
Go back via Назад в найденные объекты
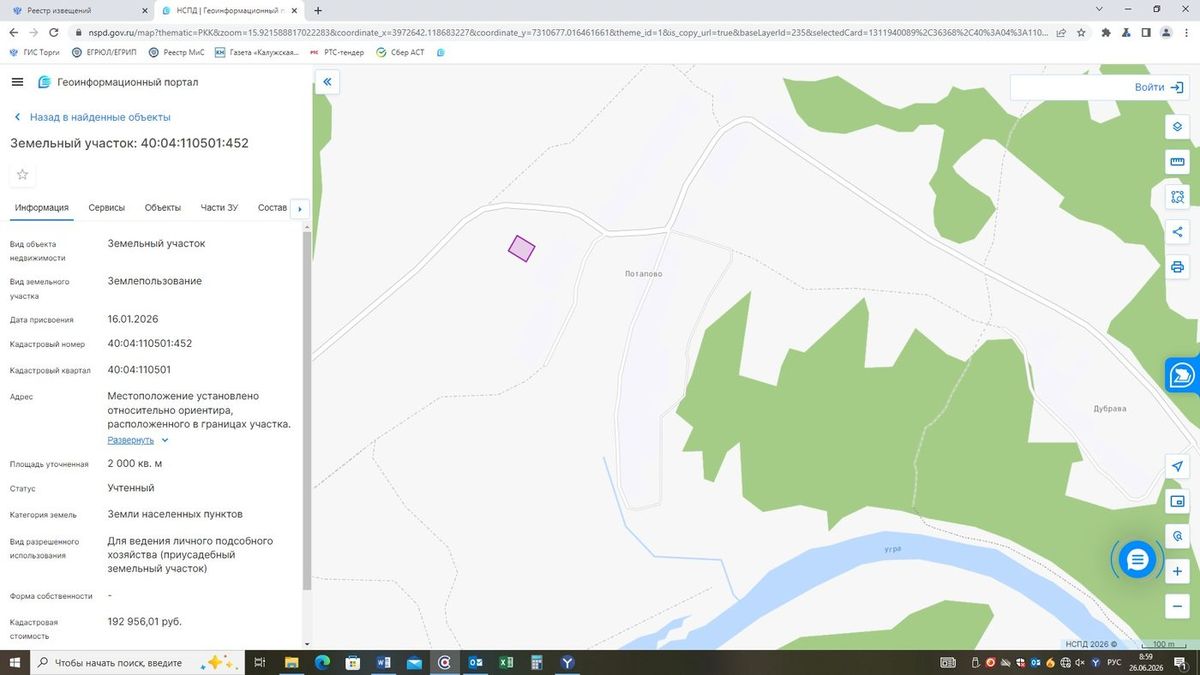pos(91,117)
